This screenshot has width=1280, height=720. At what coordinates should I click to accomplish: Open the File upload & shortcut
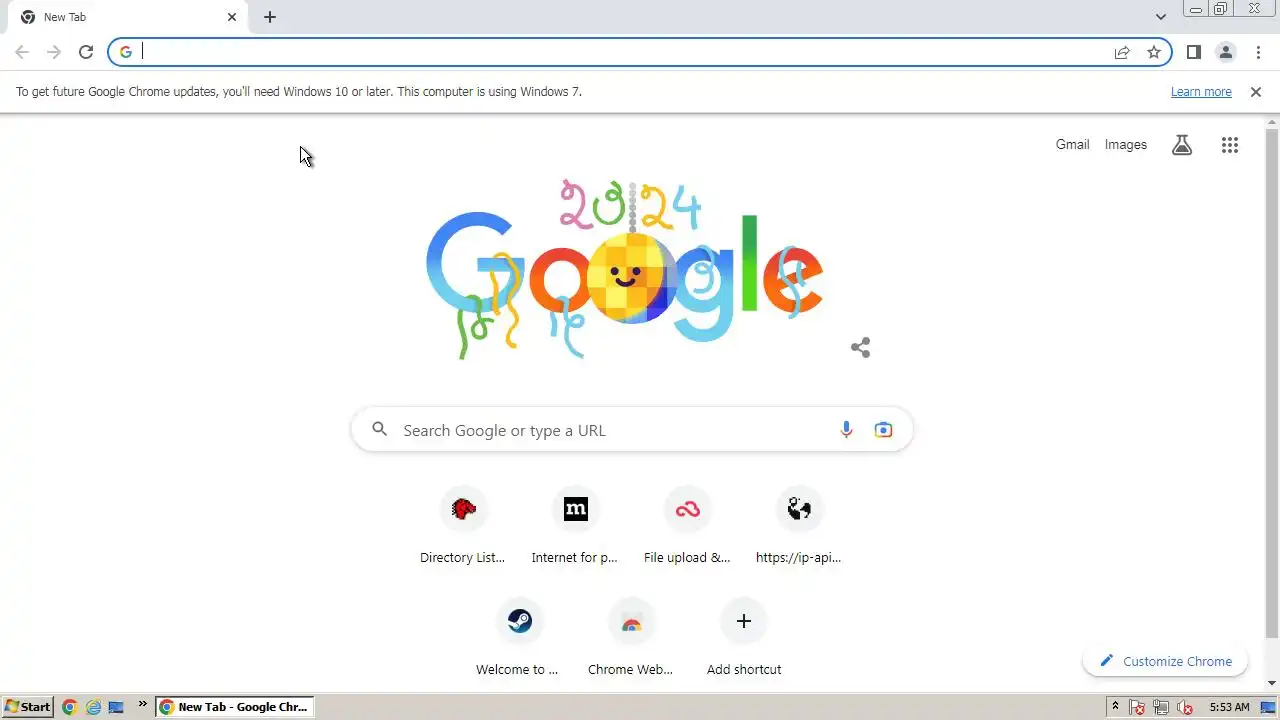[687, 527]
